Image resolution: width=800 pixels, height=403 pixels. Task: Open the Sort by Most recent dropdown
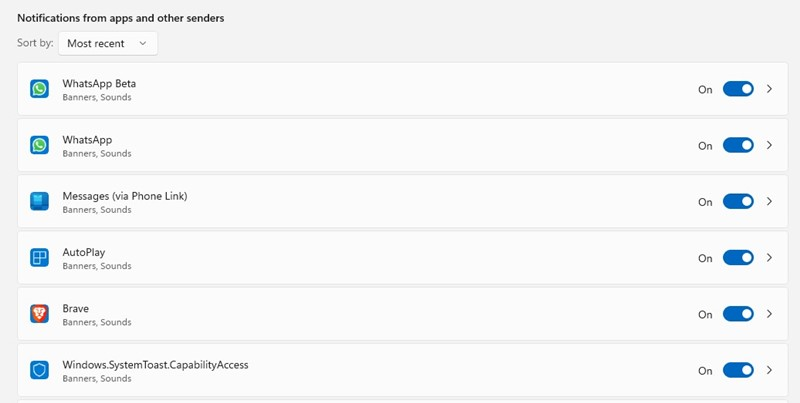coord(108,43)
